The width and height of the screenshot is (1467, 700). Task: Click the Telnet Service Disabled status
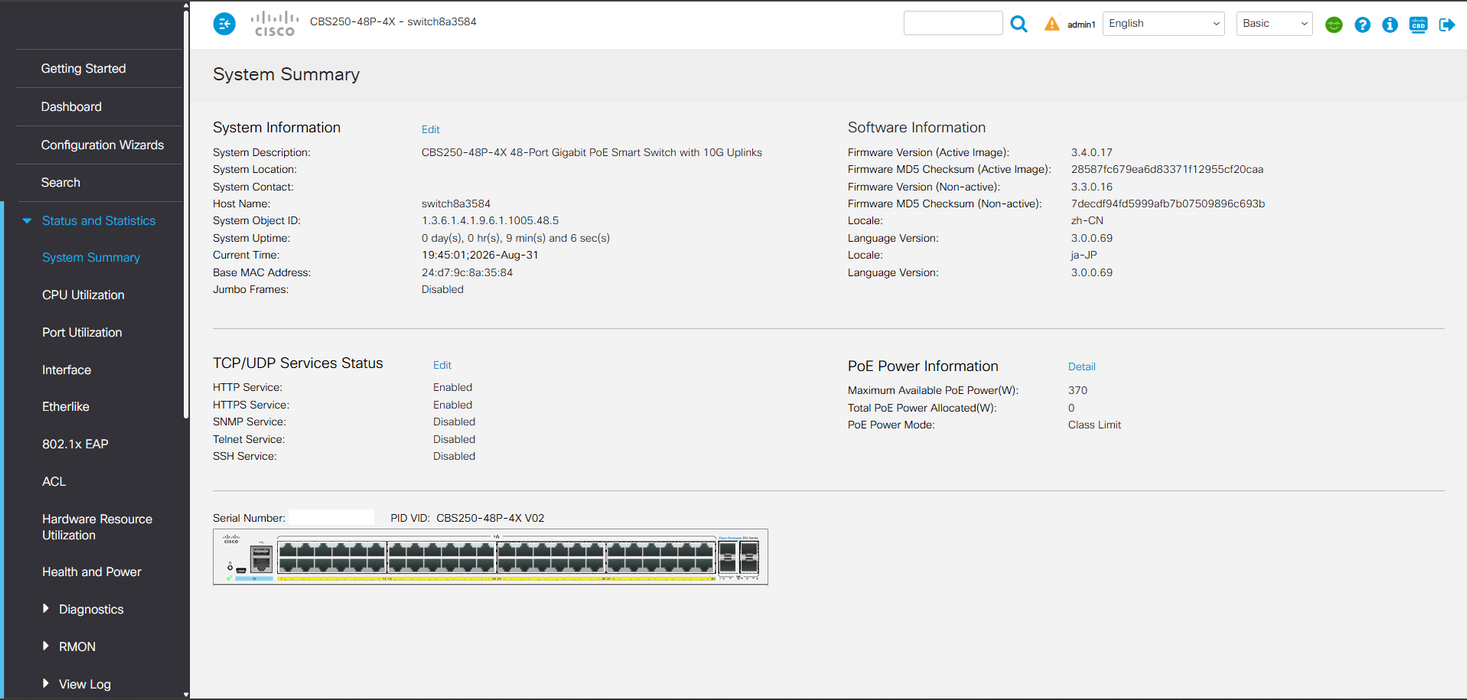pyautogui.click(x=454, y=439)
